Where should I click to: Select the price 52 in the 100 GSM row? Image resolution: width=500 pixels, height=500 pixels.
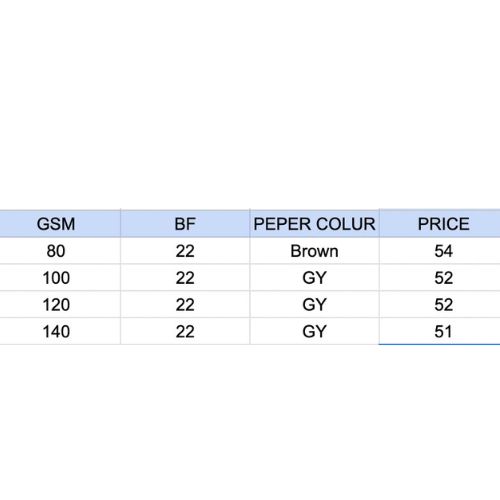click(x=440, y=278)
